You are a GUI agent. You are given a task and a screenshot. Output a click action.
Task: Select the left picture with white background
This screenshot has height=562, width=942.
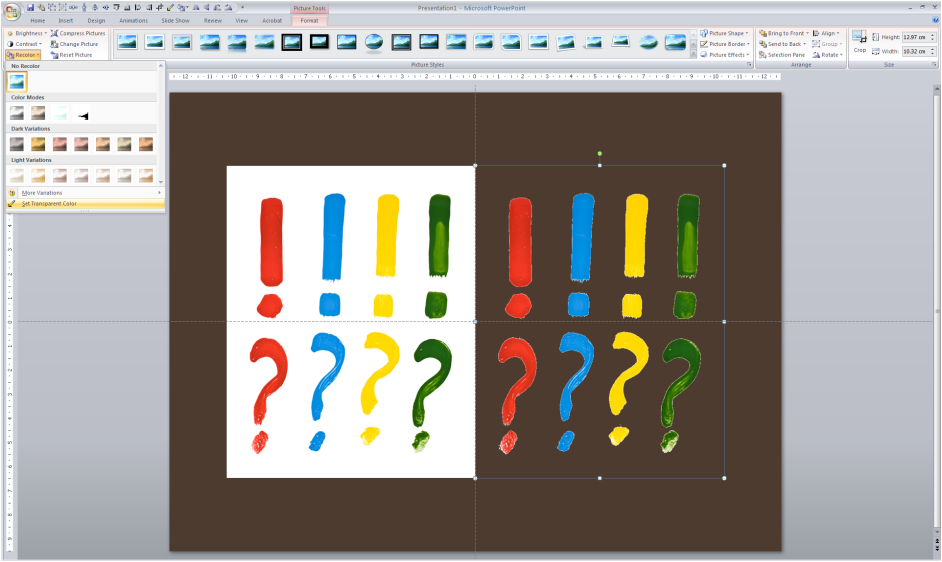(351, 322)
